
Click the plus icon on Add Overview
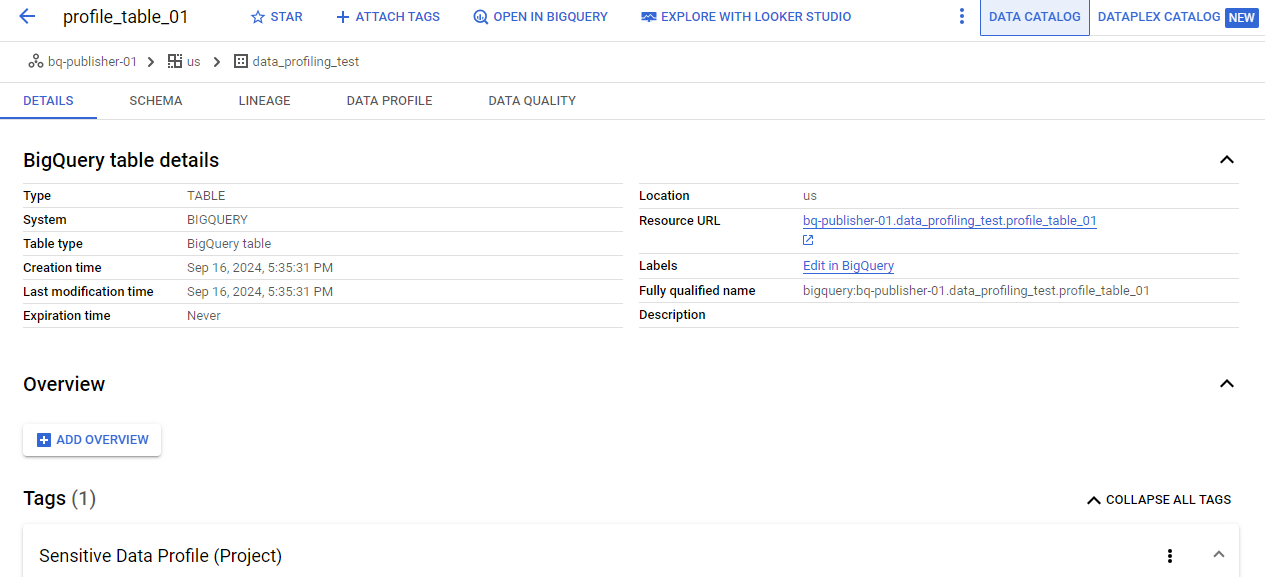[43, 440]
